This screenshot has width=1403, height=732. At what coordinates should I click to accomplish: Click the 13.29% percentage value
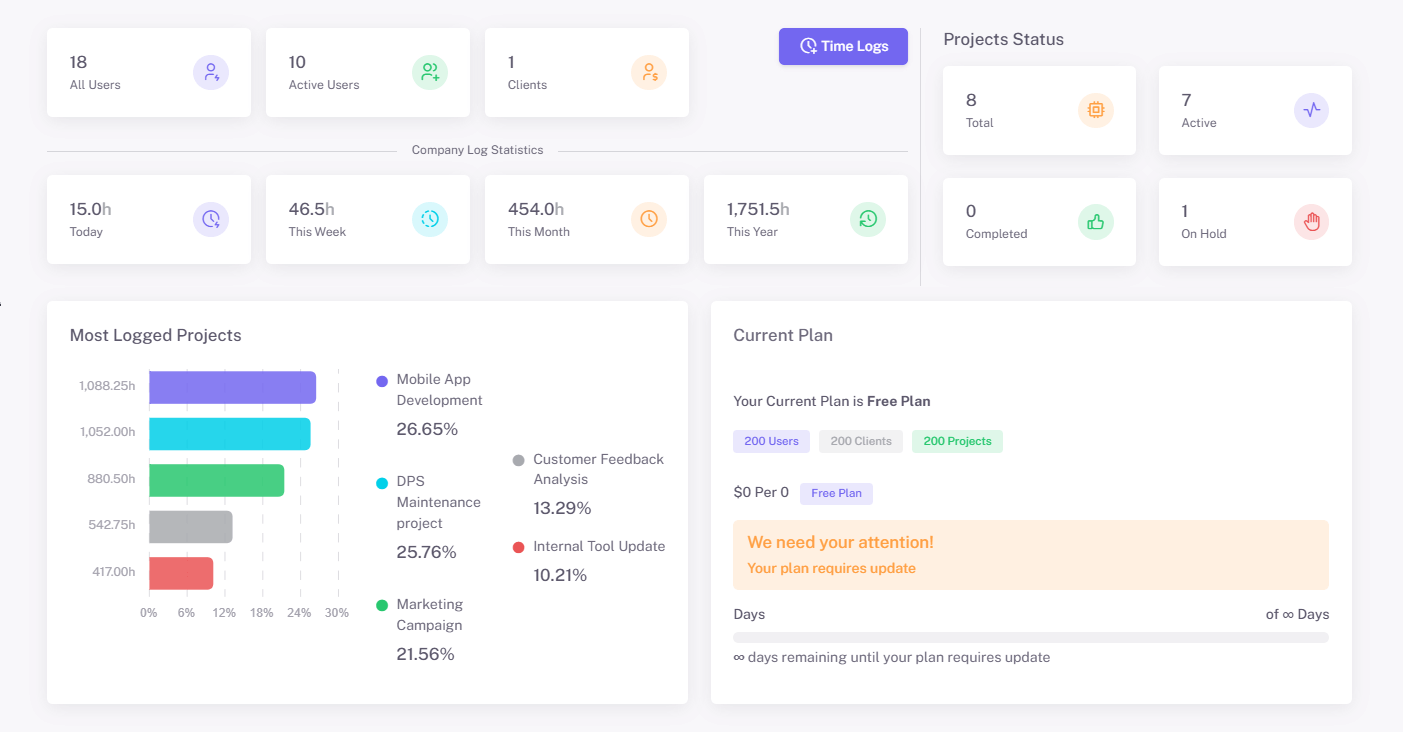(562, 508)
